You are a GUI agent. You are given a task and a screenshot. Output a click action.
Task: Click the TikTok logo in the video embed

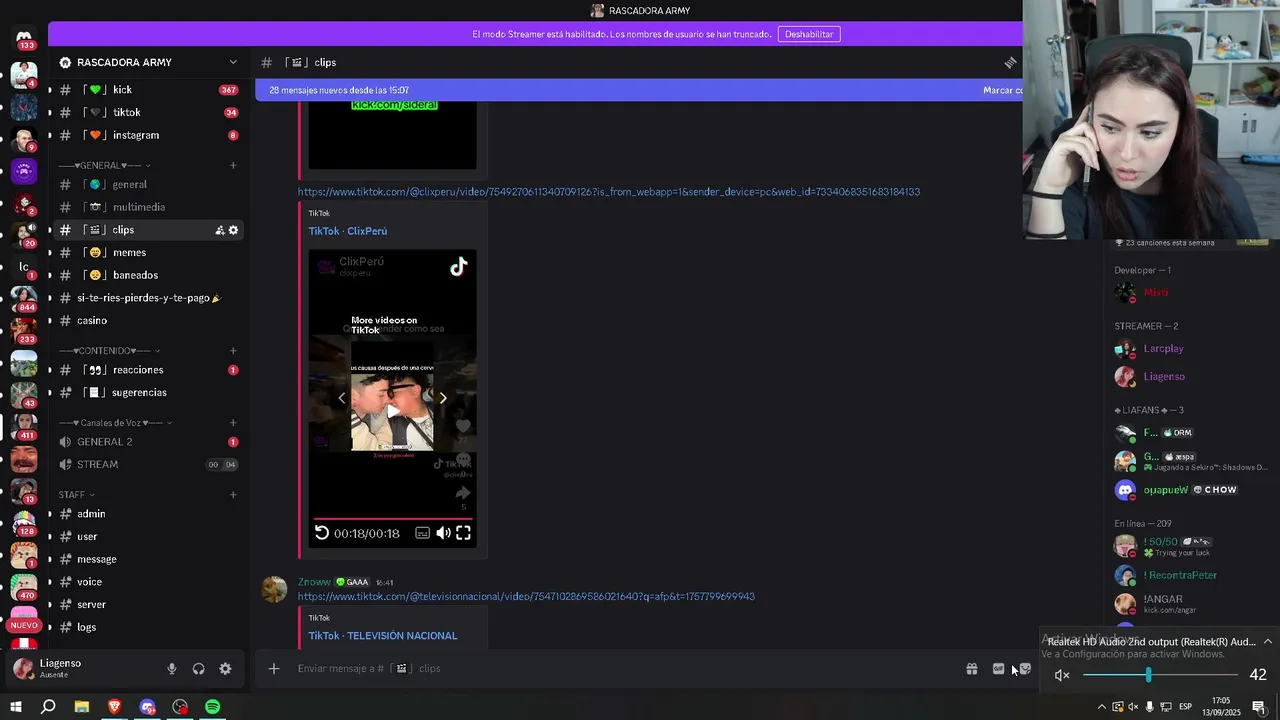pos(458,266)
